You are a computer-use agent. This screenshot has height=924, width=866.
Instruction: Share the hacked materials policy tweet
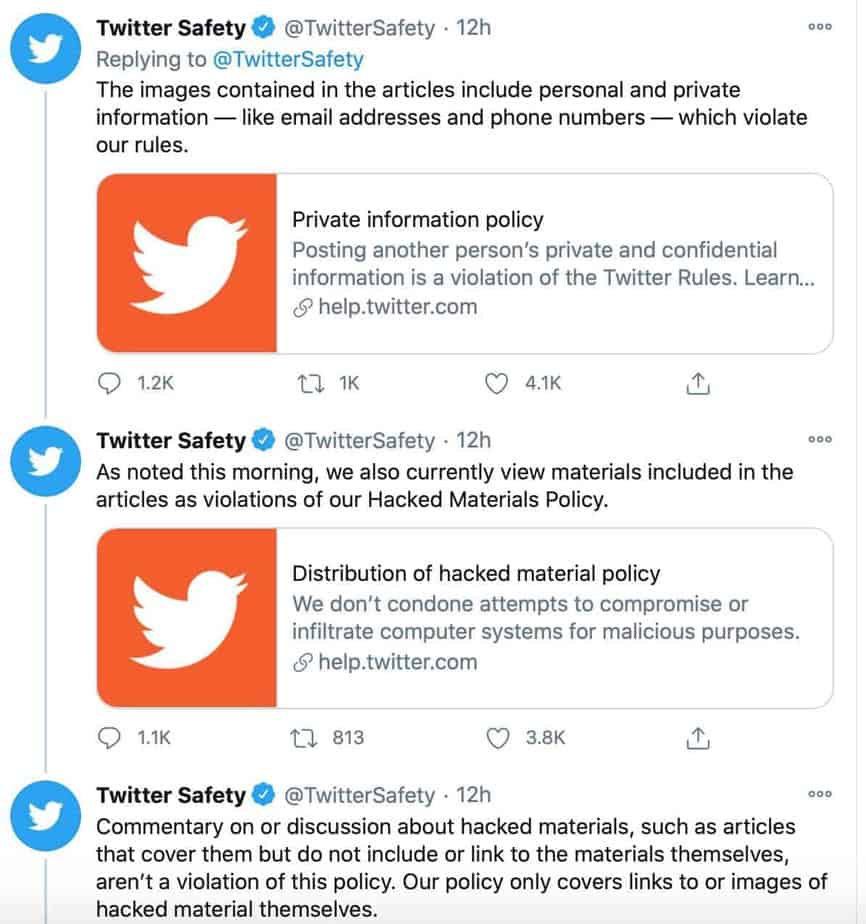(x=698, y=738)
